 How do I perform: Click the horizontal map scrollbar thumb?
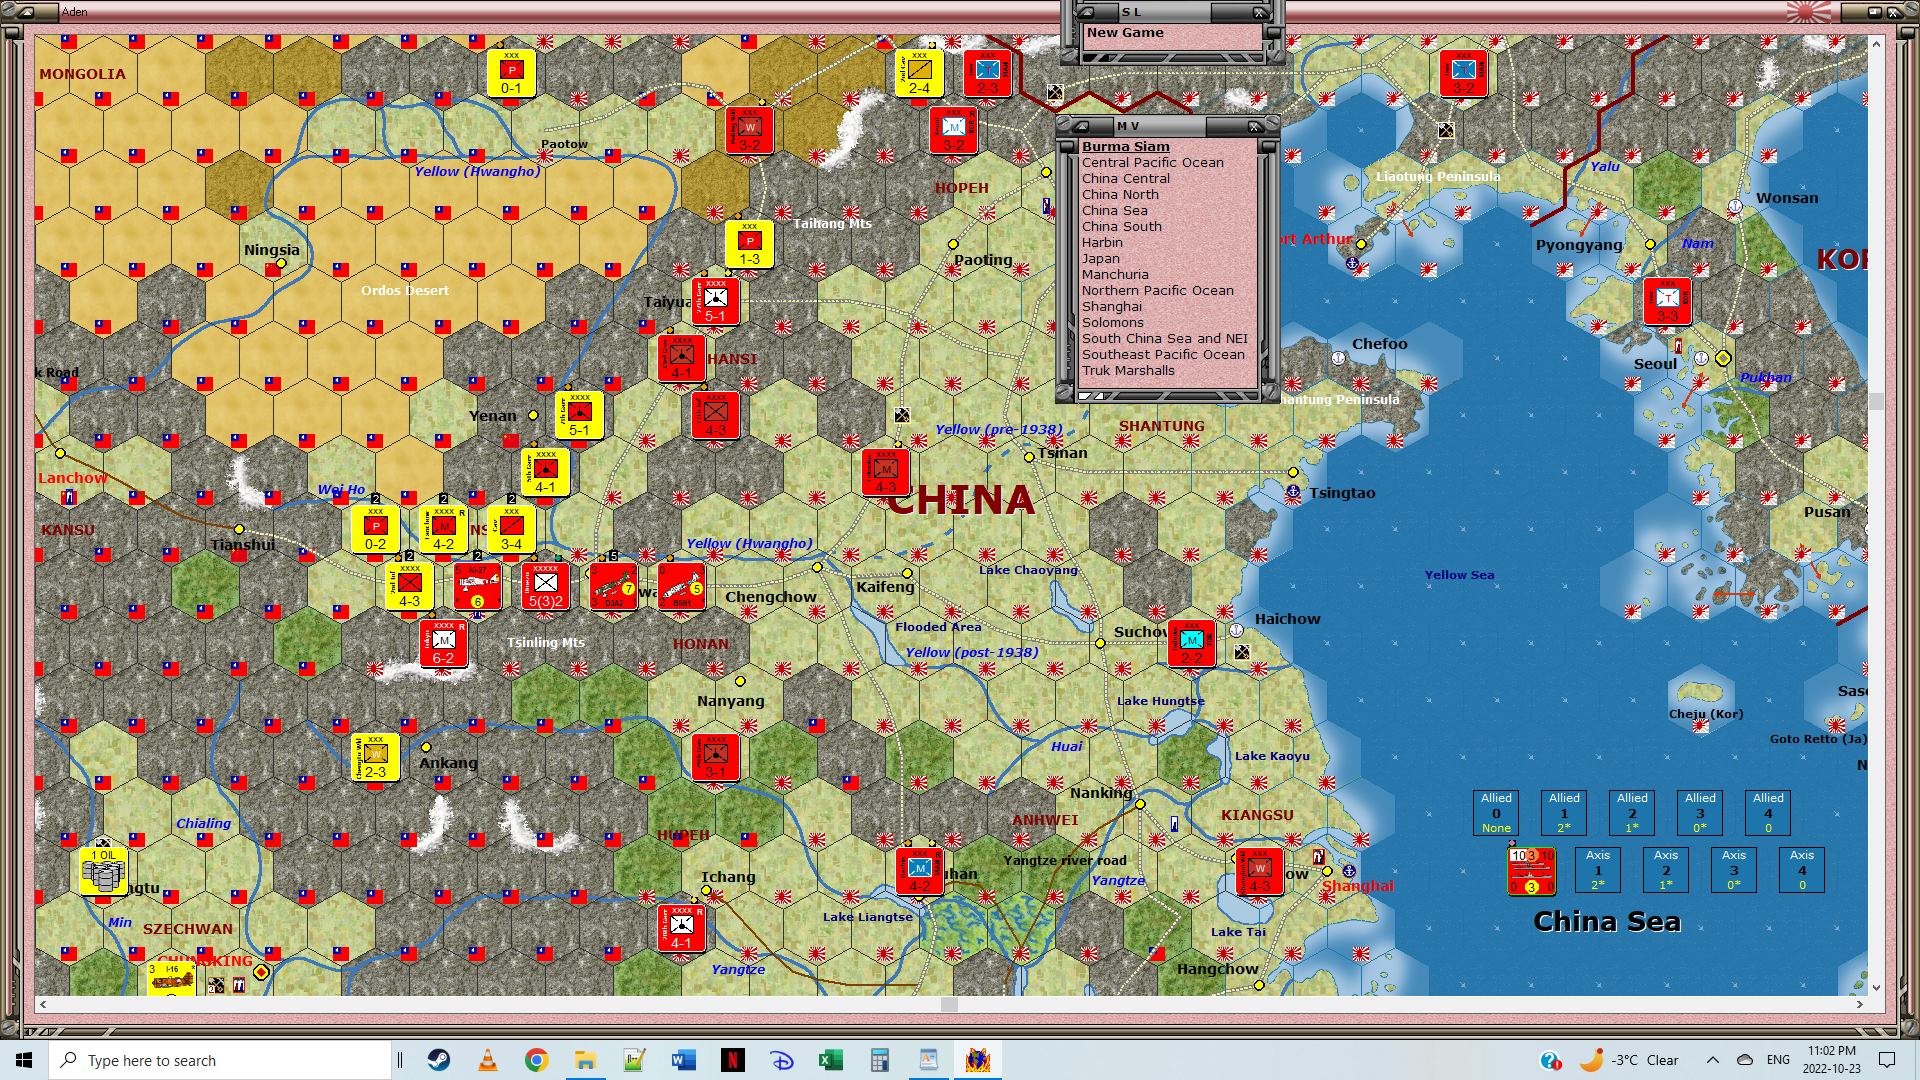click(948, 1004)
